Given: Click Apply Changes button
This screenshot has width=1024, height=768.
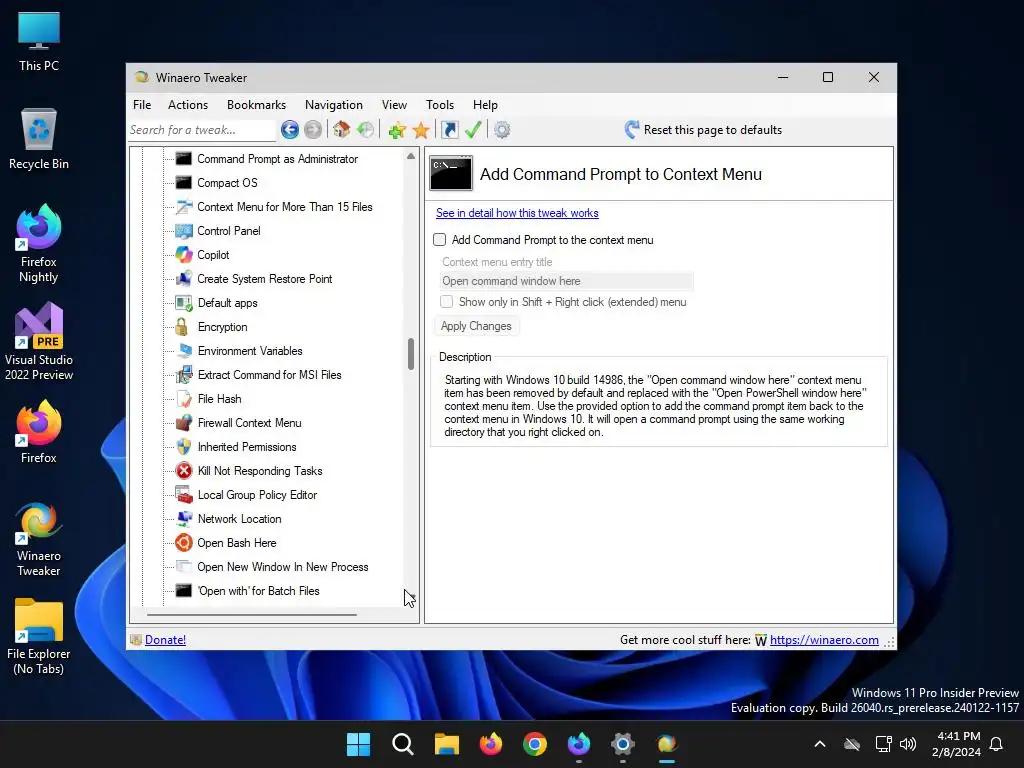Looking at the screenshot, I should (476, 326).
